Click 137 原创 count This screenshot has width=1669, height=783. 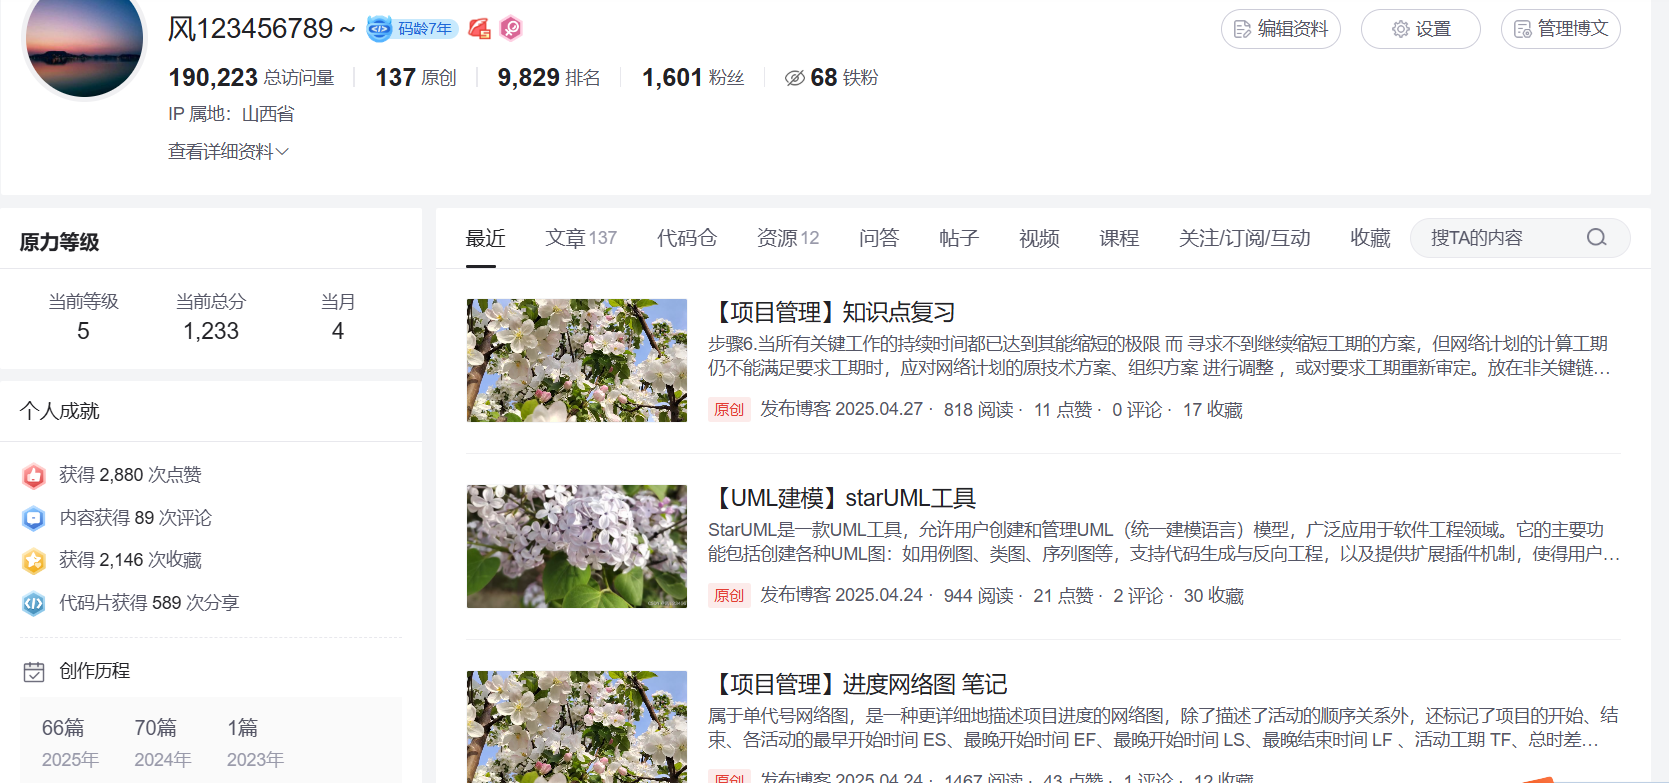tap(416, 78)
